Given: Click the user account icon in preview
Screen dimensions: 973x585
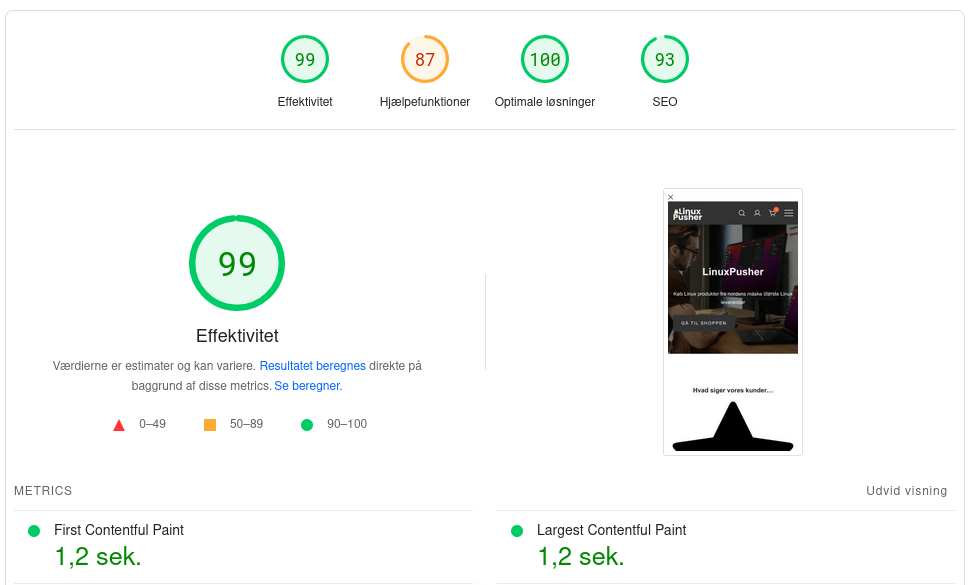Looking at the screenshot, I should (x=757, y=213).
